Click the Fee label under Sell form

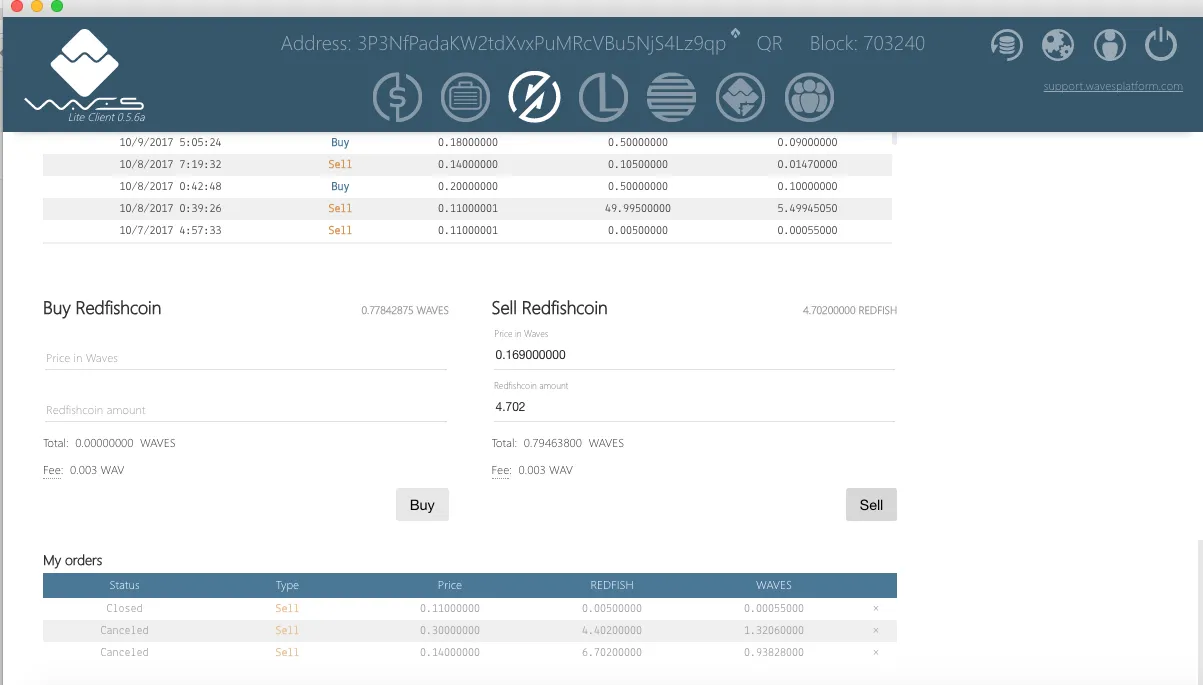tap(502, 470)
